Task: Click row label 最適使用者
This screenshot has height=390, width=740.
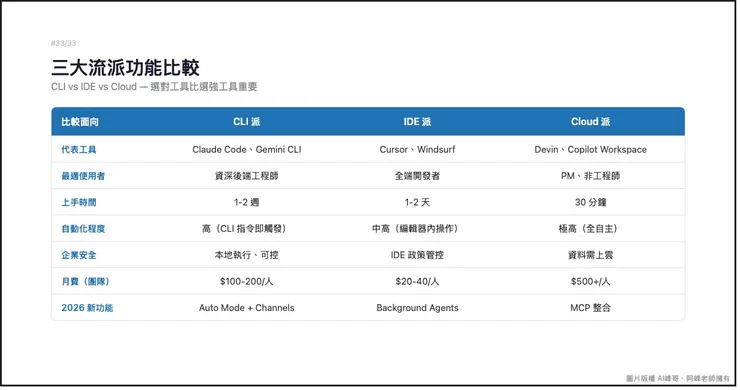Action: (x=83, y=176)
